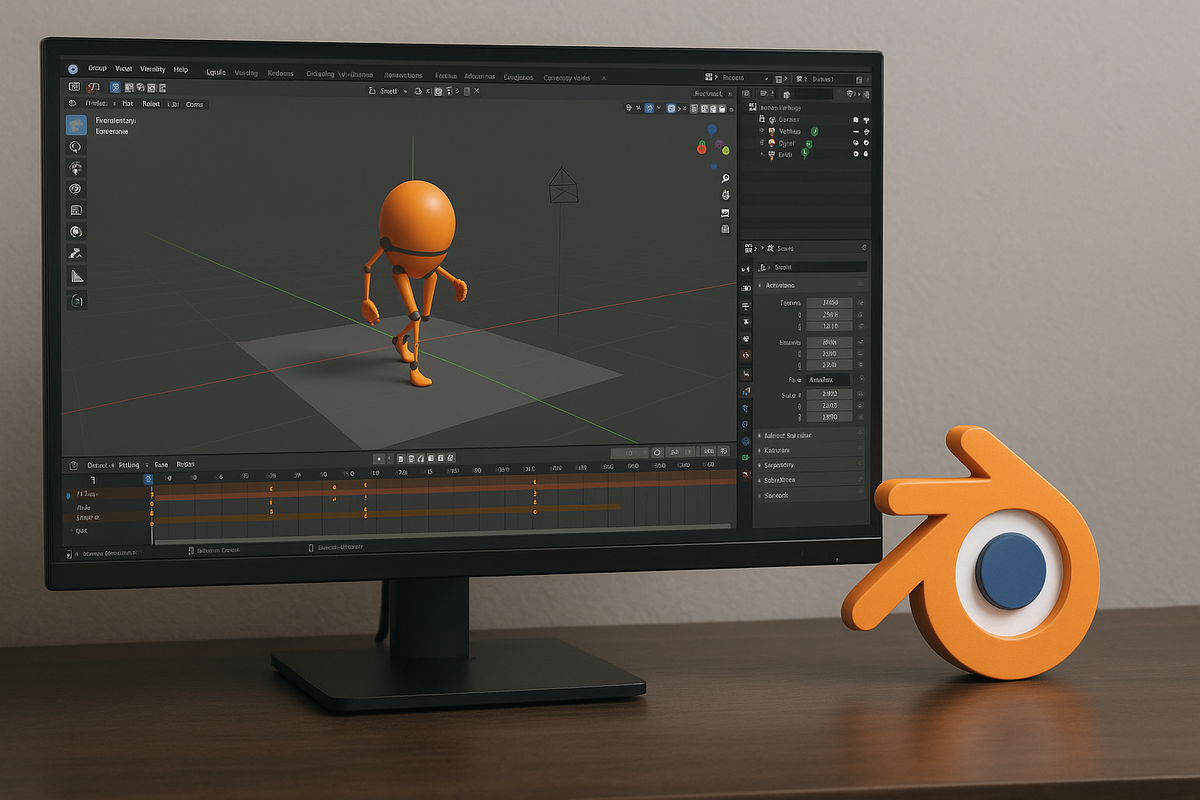Open the Virenbiy menu
The image size is (1200, 800).
click(x=153, y=69)
